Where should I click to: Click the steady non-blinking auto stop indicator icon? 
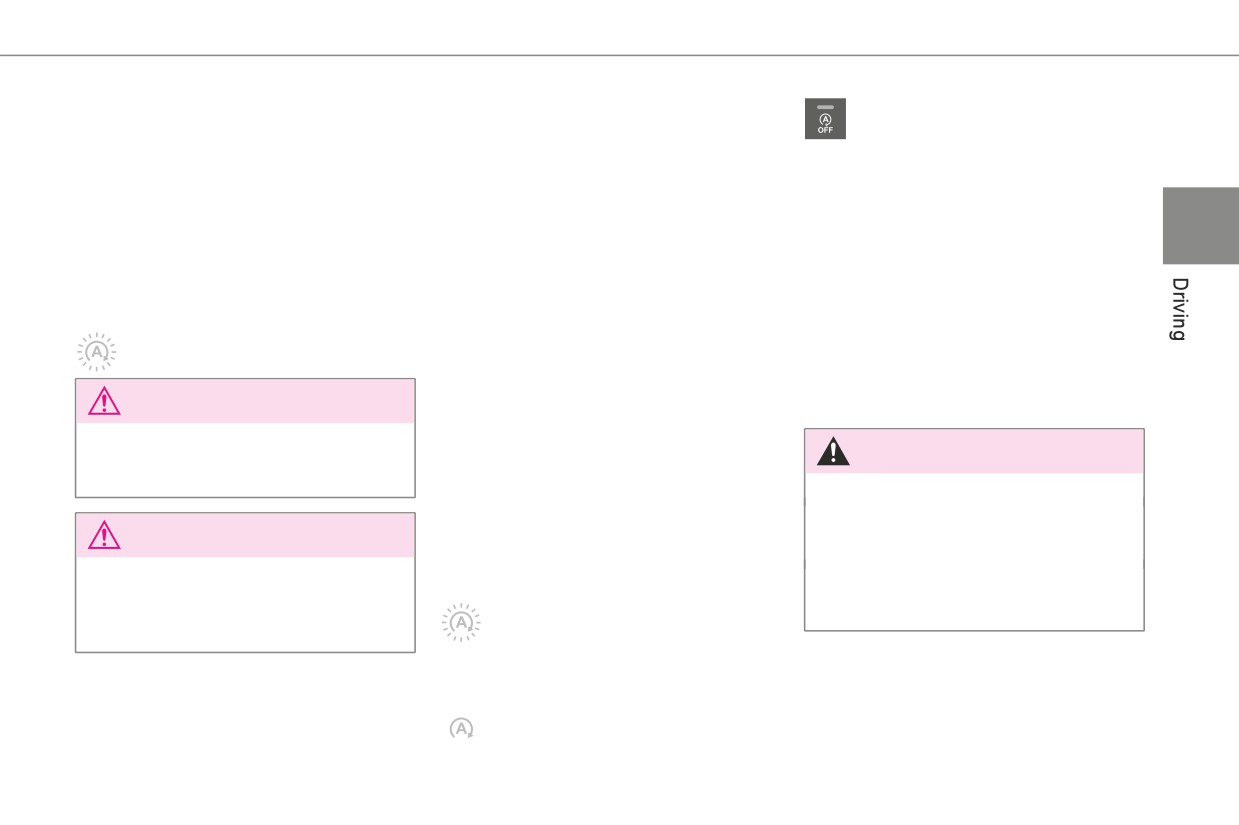click(x=461, y=729)
